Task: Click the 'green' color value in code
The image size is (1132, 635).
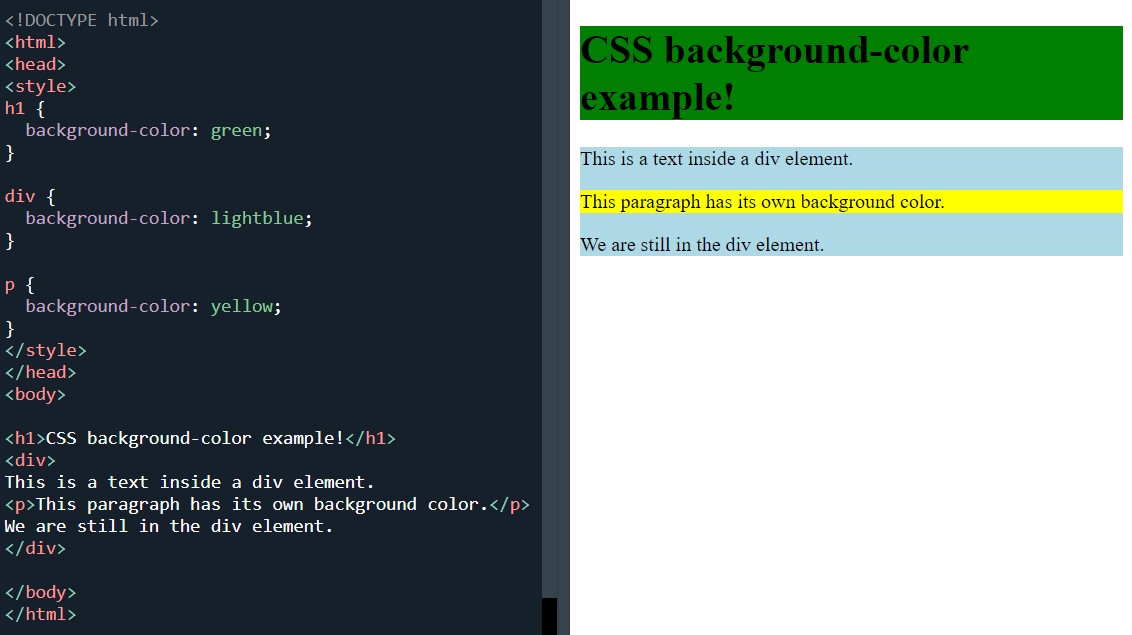Action: point(236,131)
